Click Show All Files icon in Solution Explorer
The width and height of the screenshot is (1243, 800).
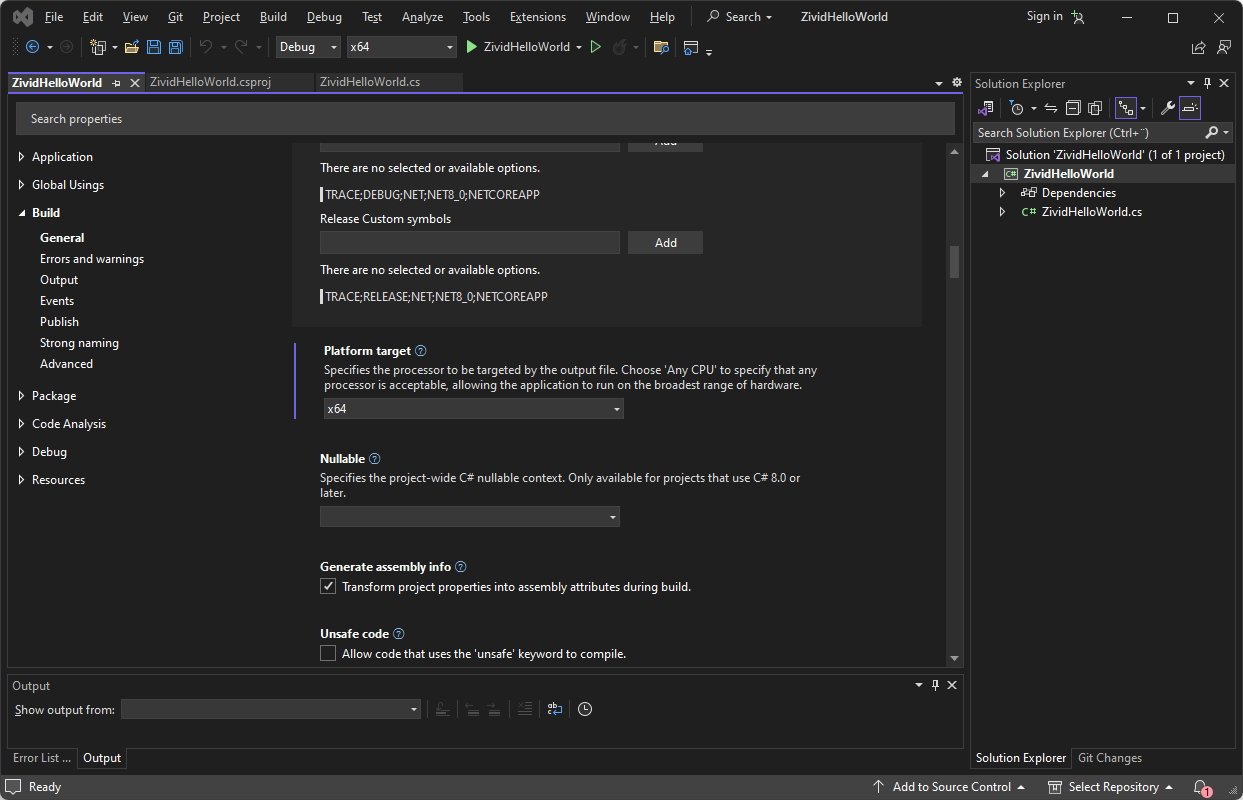tap(1095, 108)
